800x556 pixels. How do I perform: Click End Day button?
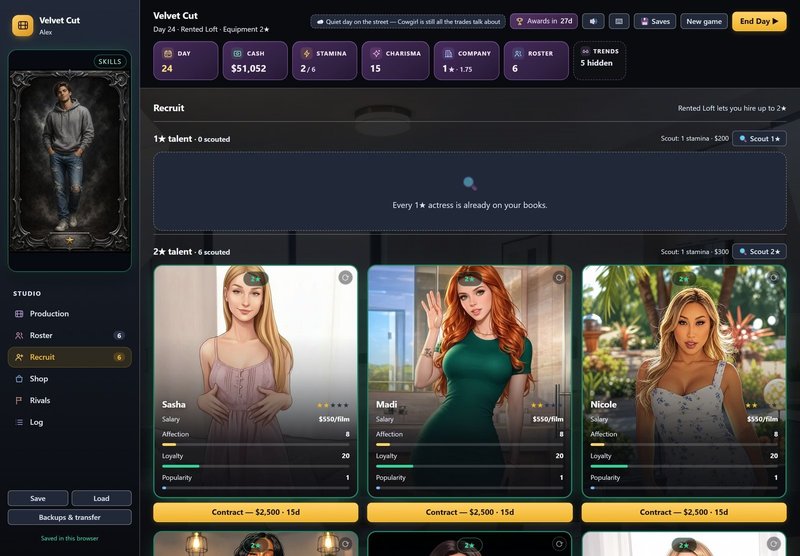[x=759, y=21]
